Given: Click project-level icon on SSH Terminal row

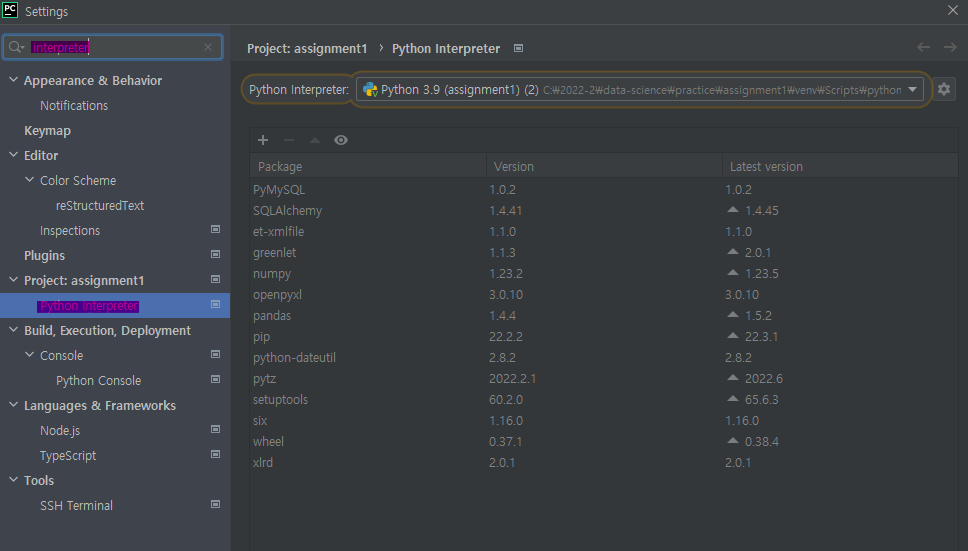Looking at the screenshot, I should pos(215,505).
